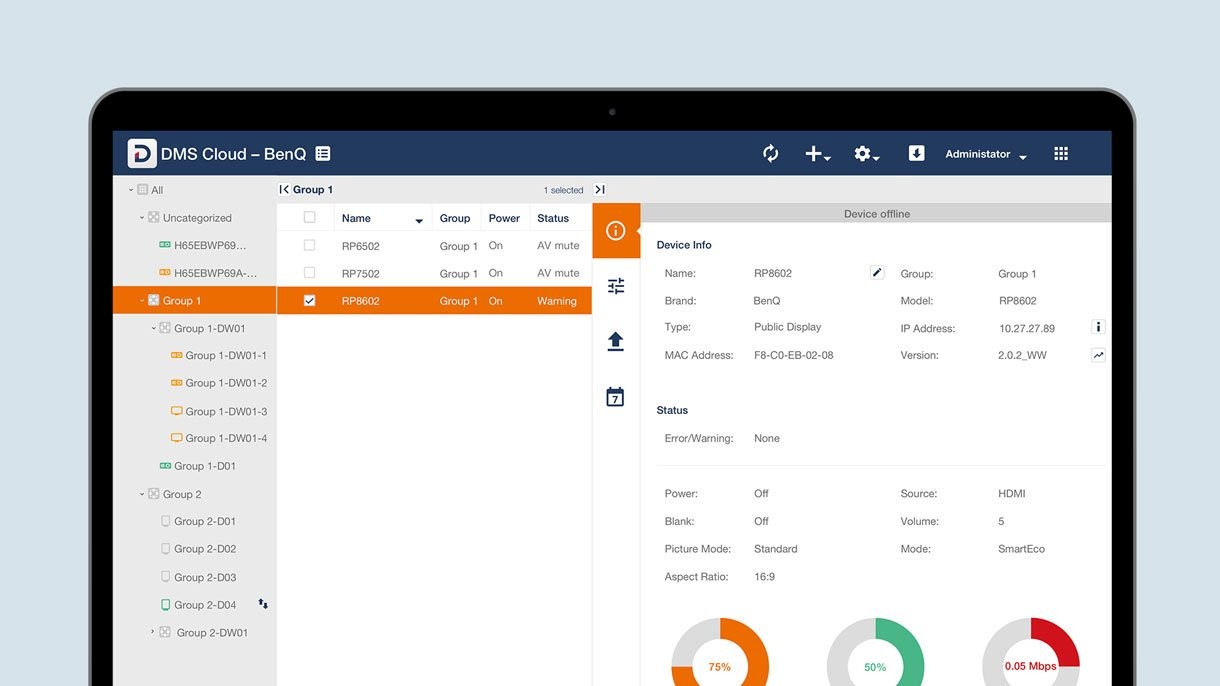Open the settings gear menu

point(865,154)
